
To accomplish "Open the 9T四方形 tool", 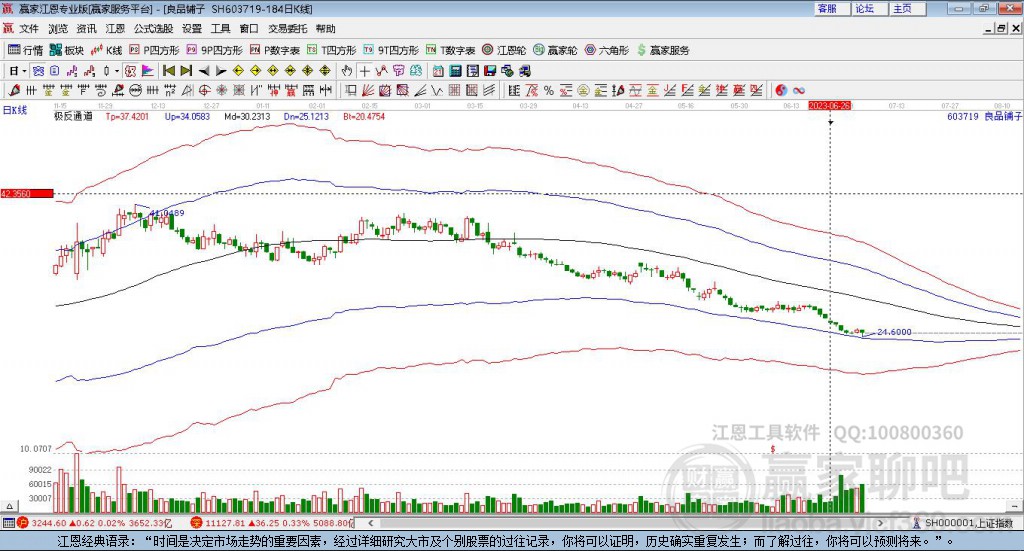I will pyautogui.click(x=391, y=50).
